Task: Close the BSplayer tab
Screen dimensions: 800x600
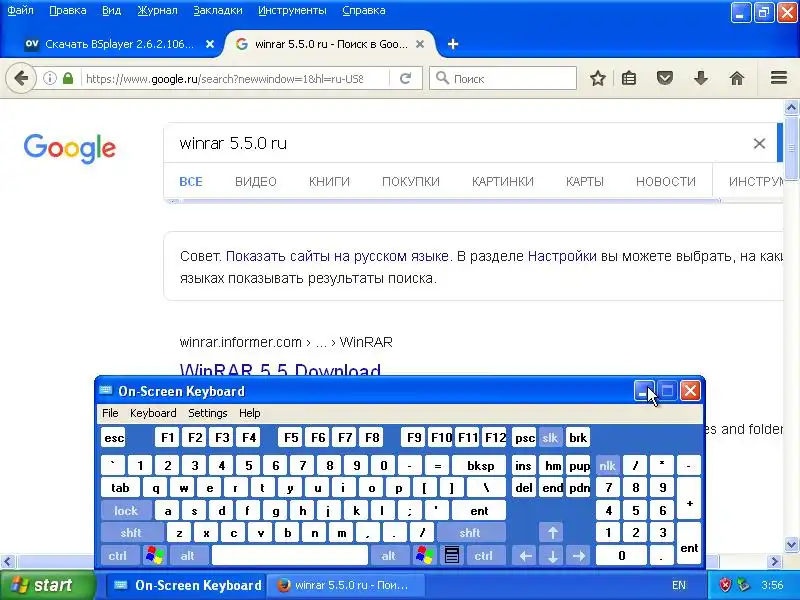Action: [210, 44]
